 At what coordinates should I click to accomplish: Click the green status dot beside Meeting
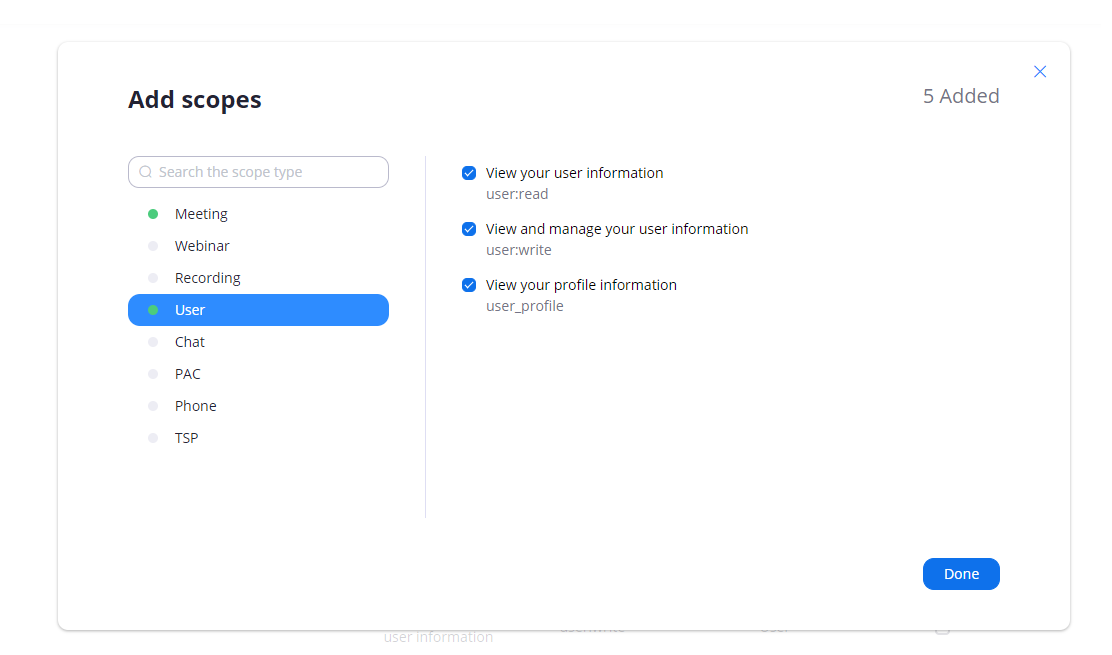click(x=152, y=213)
